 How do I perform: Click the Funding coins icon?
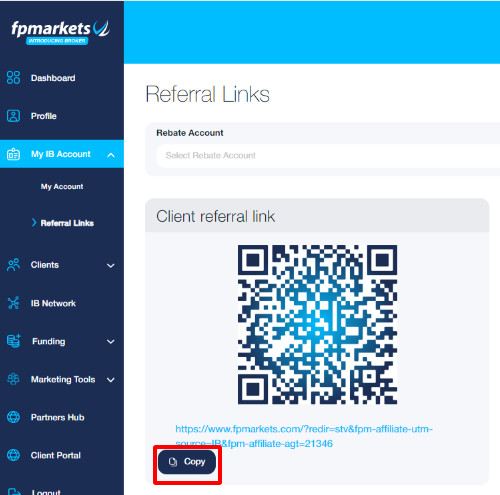[x=14, y=341]
